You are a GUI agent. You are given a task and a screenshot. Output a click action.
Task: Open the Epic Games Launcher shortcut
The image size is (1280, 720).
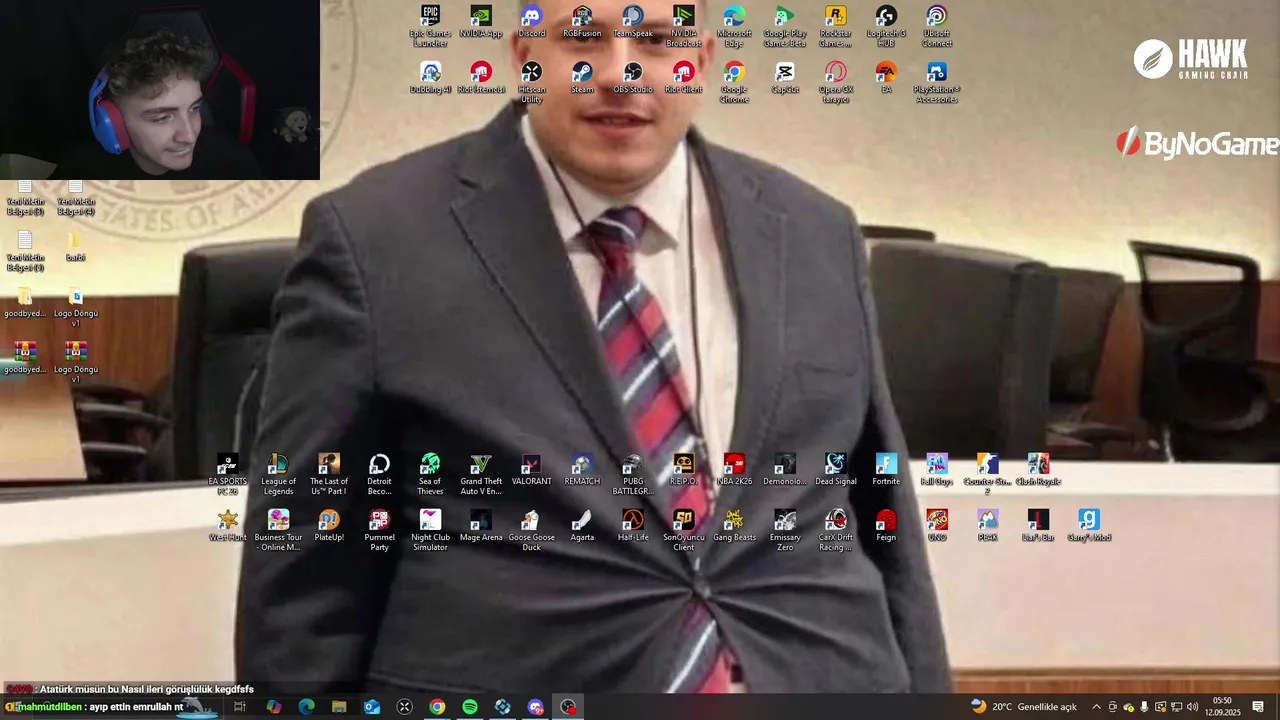430,26
